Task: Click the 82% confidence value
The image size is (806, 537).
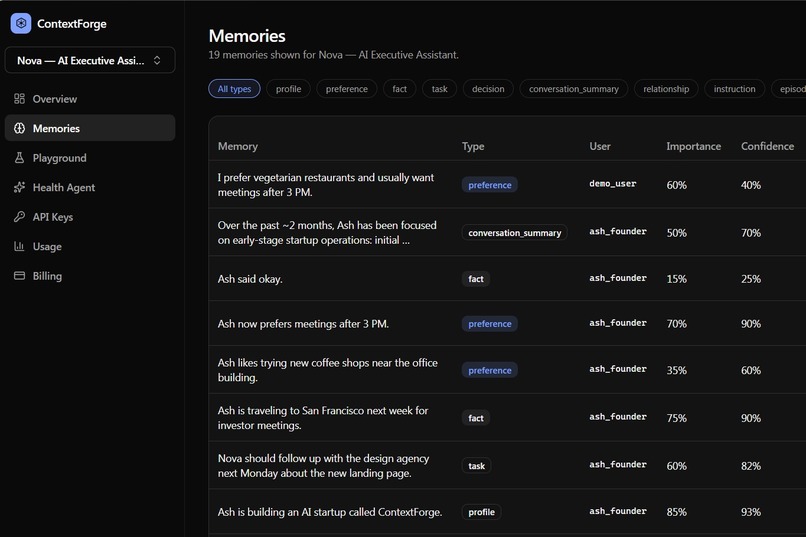Action: [751, 466]
